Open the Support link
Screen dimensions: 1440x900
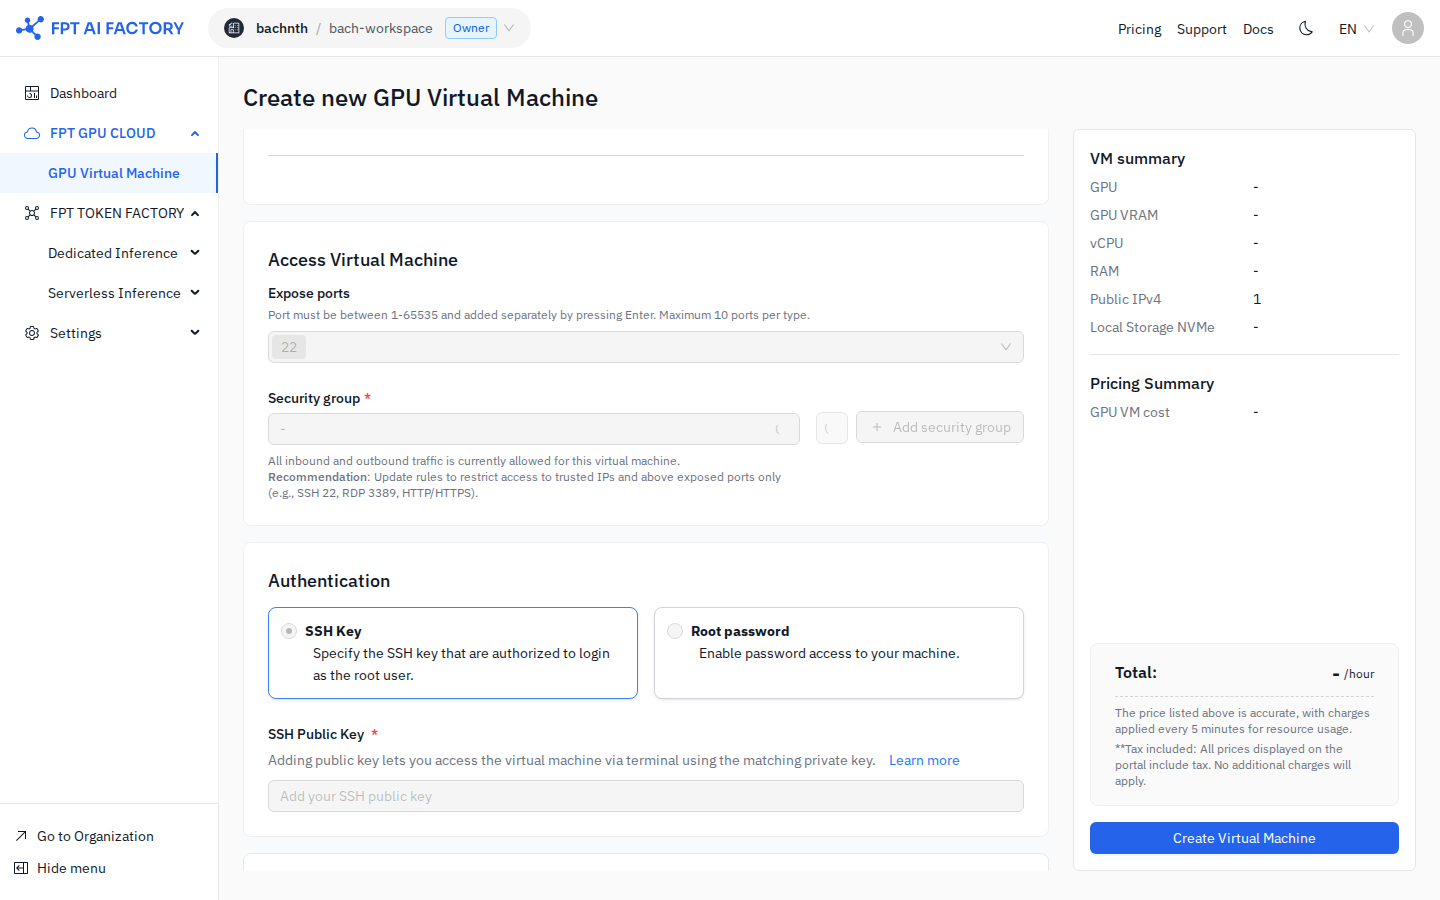1202,29
